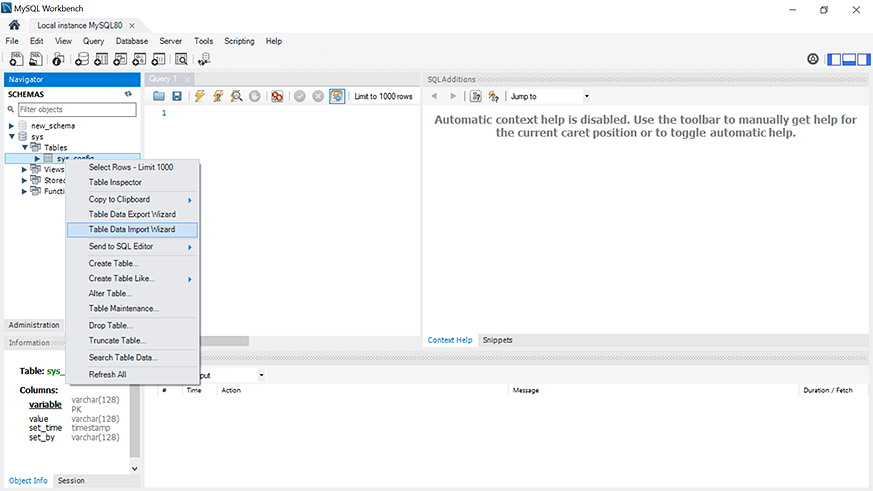Toggle the right sidebar panel visibility

864,59
